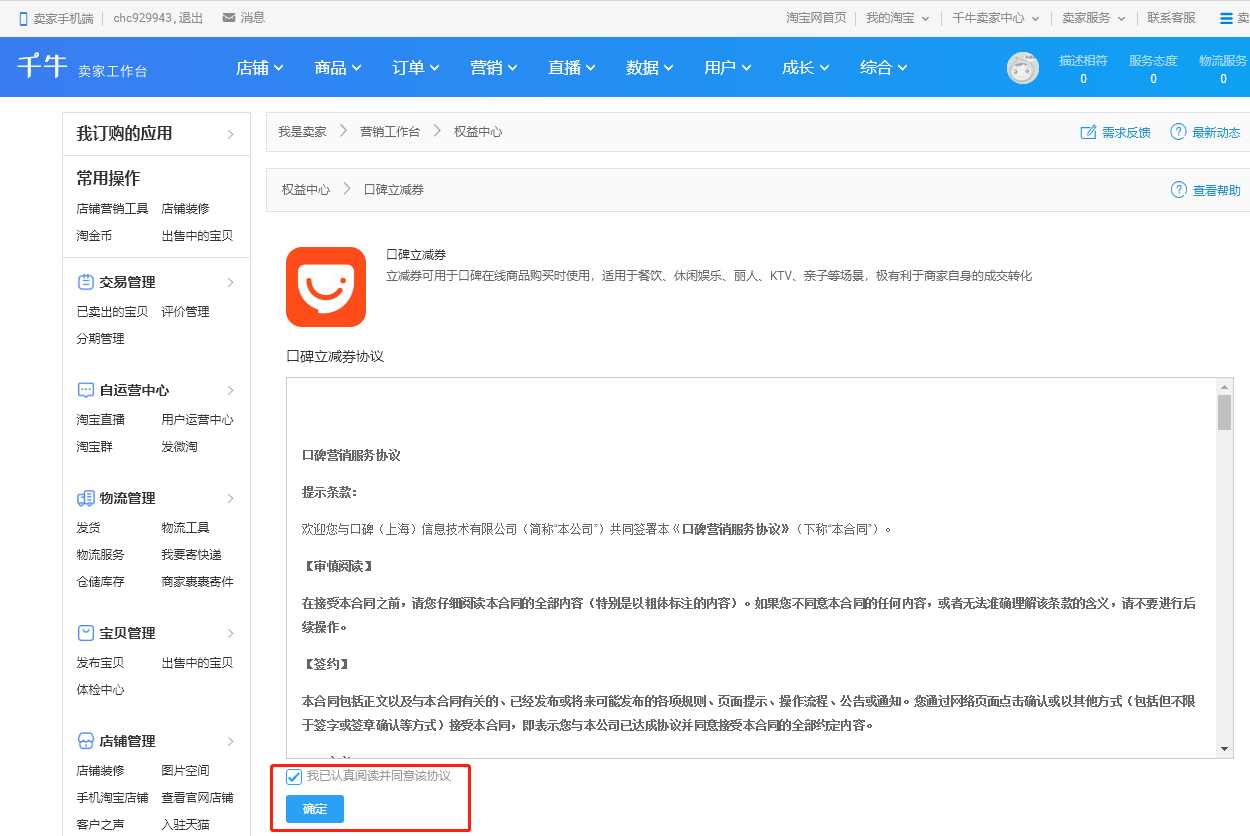Open 淘金币 in sidebar
Screen dimensions: 1250x836
[94, 236]
